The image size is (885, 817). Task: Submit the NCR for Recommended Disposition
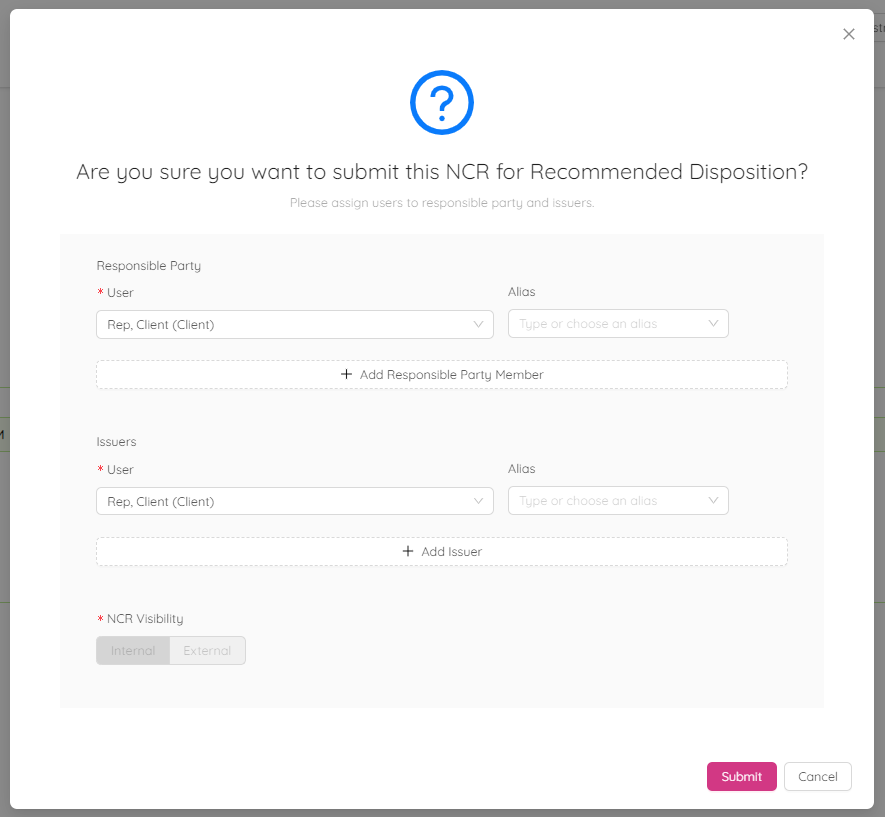click(741, 776)
